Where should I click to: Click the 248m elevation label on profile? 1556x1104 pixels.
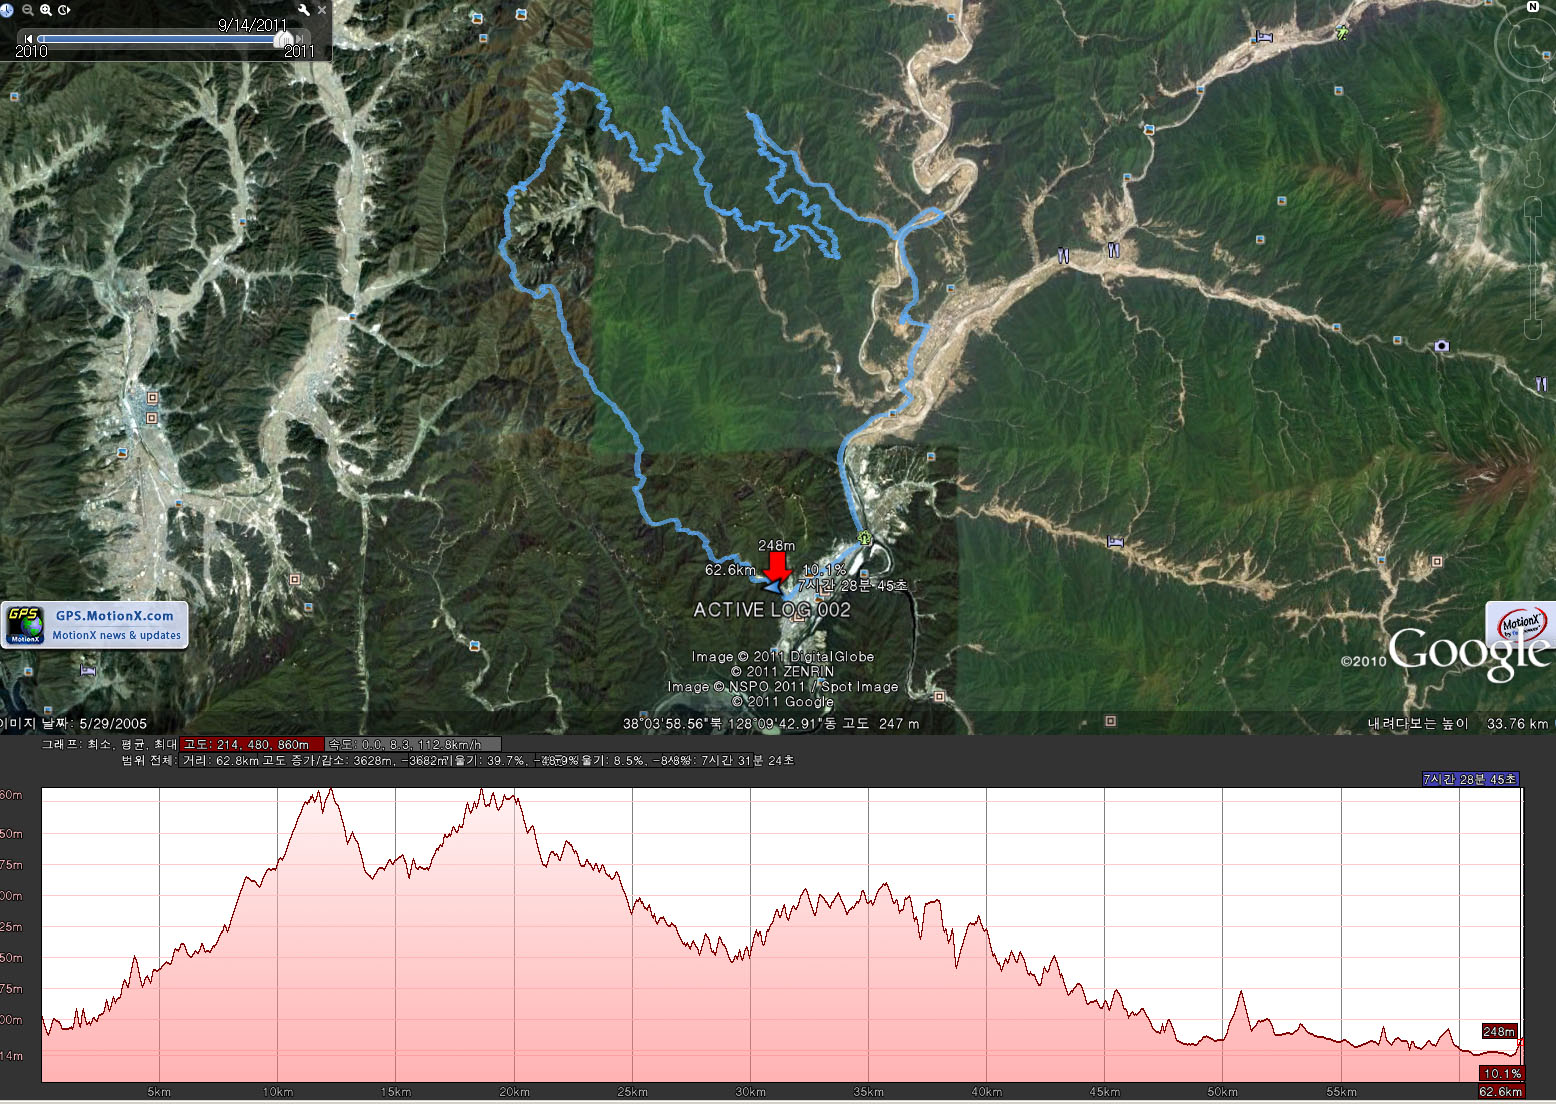click(1499, 1031)
